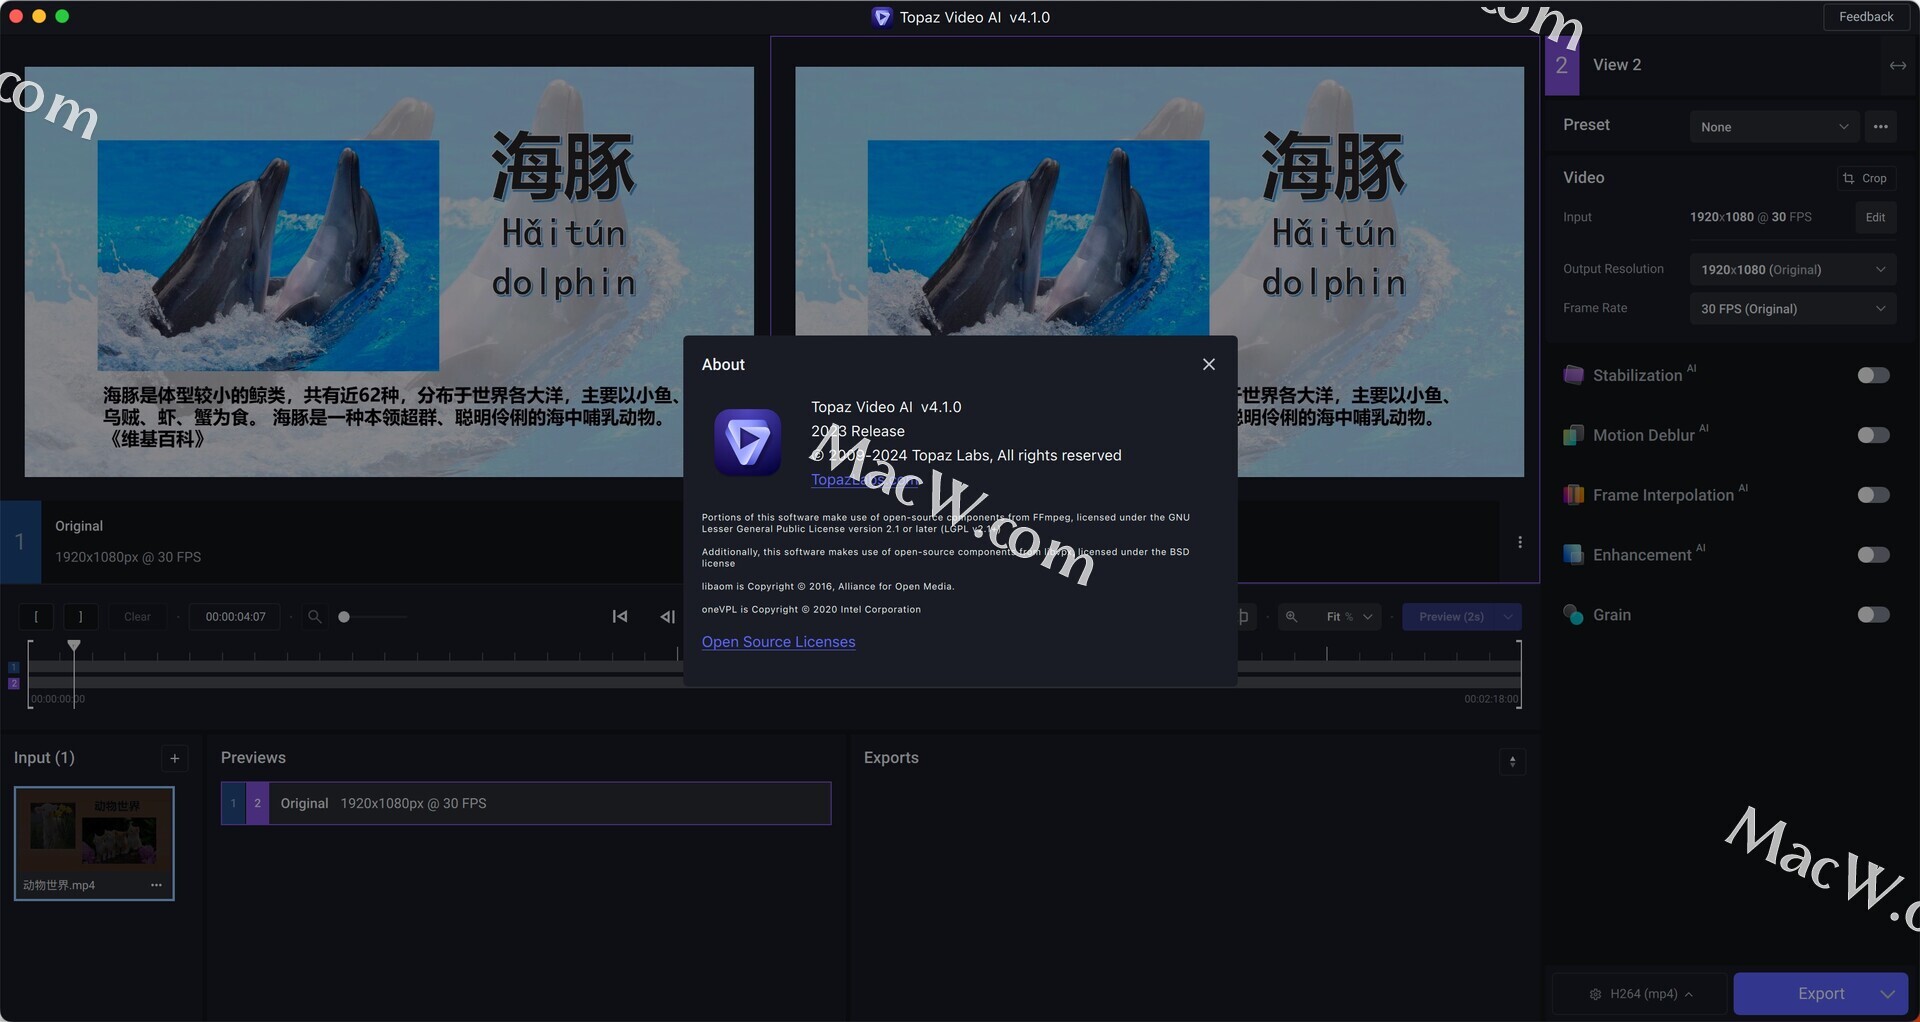Click the Exports sort arrows icon
The width and height of the screenshot is (1920, 1022).
point(1512,762)
